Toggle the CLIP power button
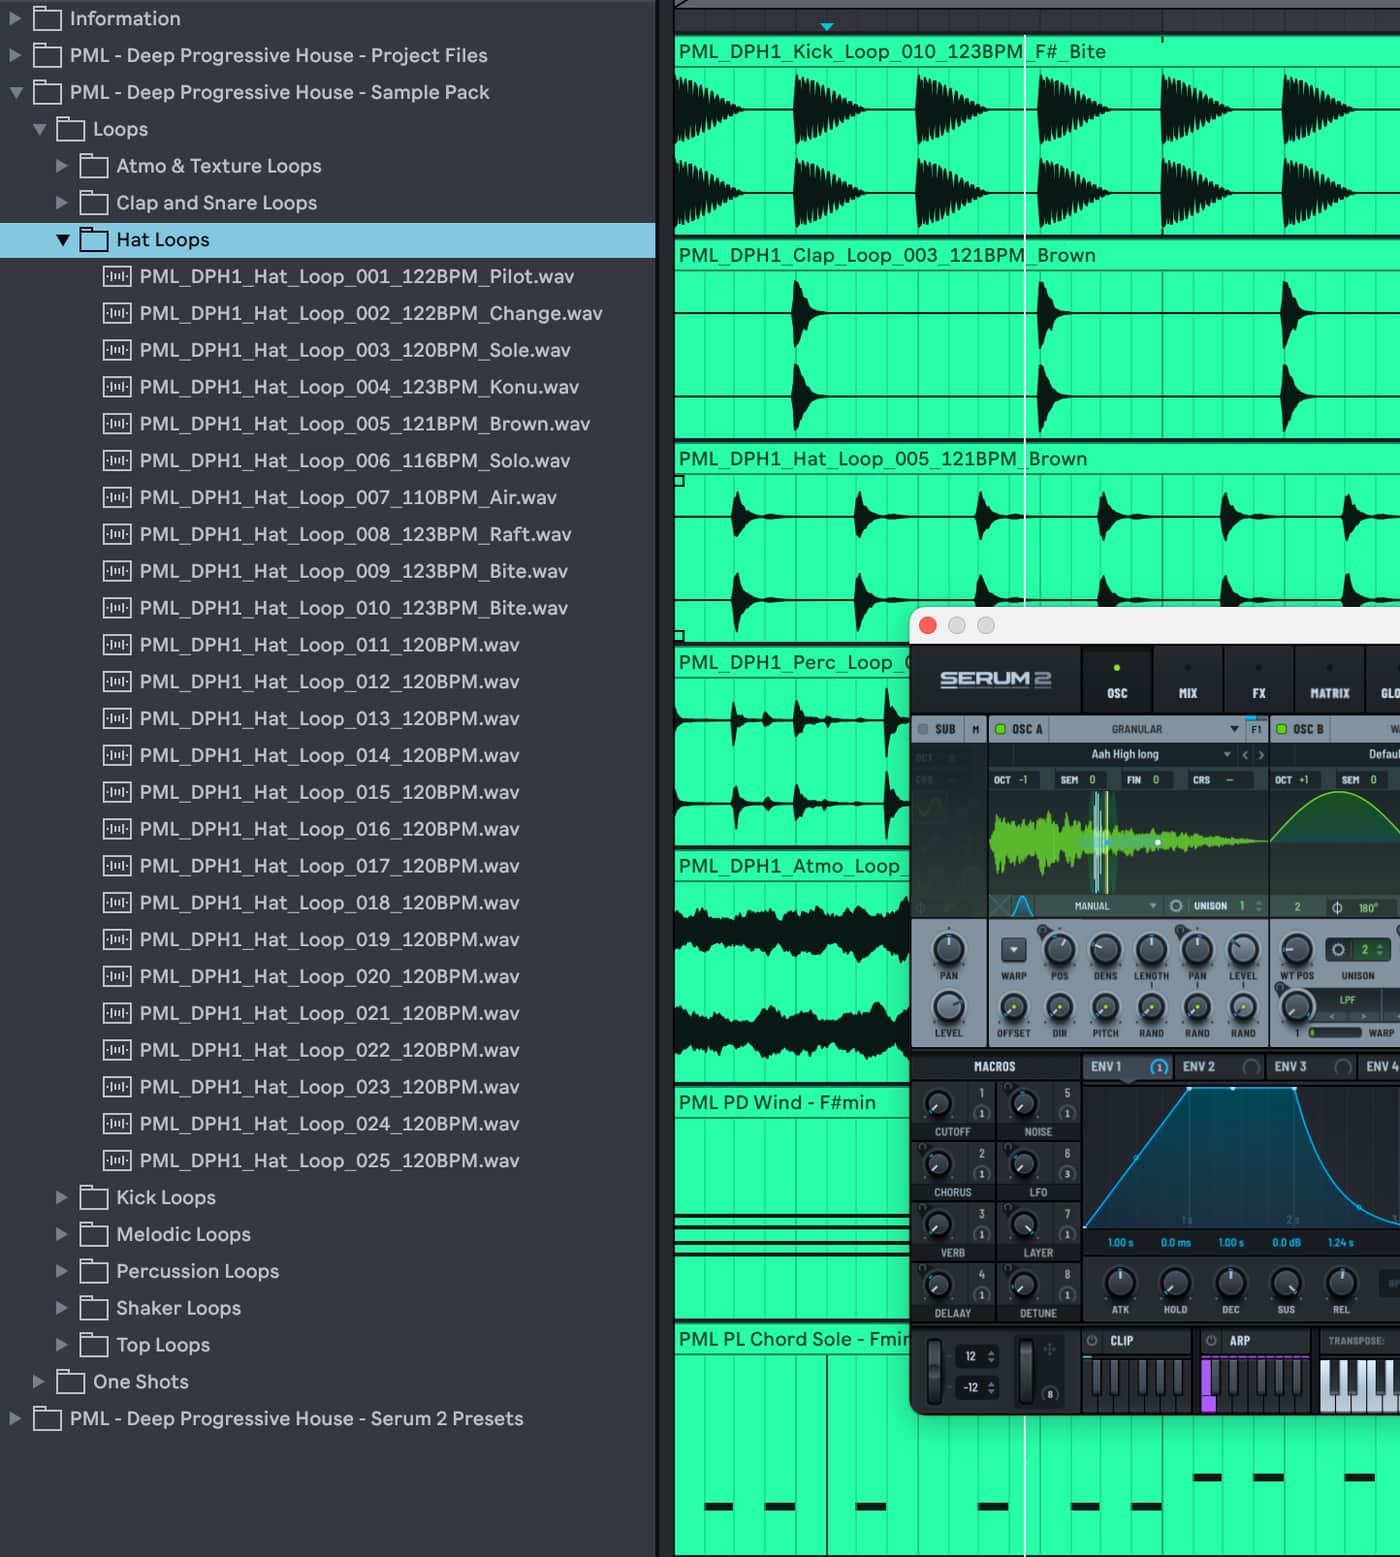The width and height of the screenshot is (1400, 1557). click(1092, 1340)
